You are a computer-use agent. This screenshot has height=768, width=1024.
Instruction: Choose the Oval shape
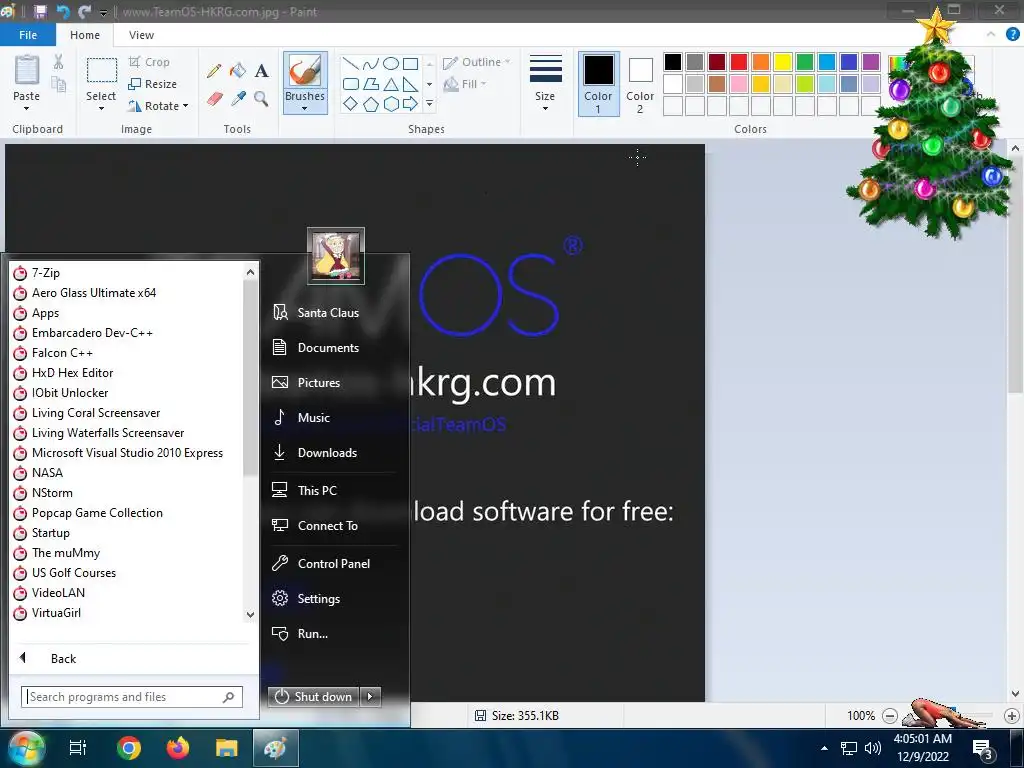click(391, 63)
